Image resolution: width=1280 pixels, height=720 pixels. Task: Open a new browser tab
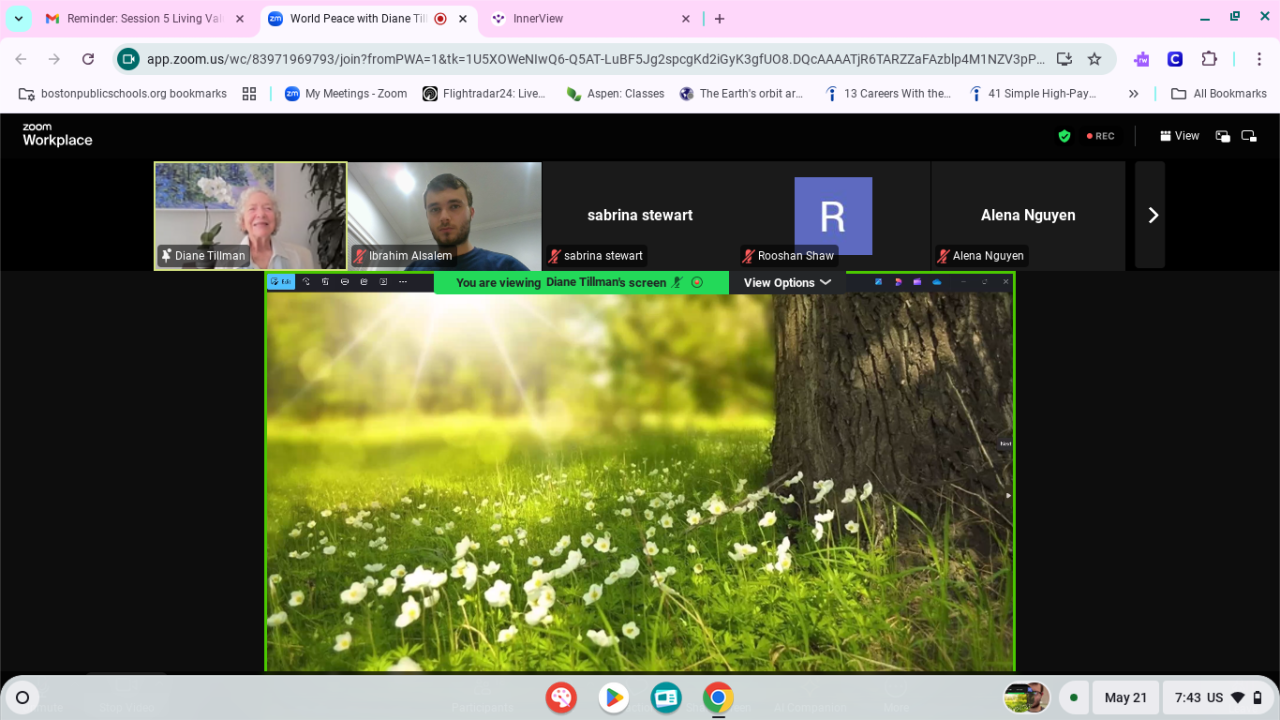click(719, 19)
